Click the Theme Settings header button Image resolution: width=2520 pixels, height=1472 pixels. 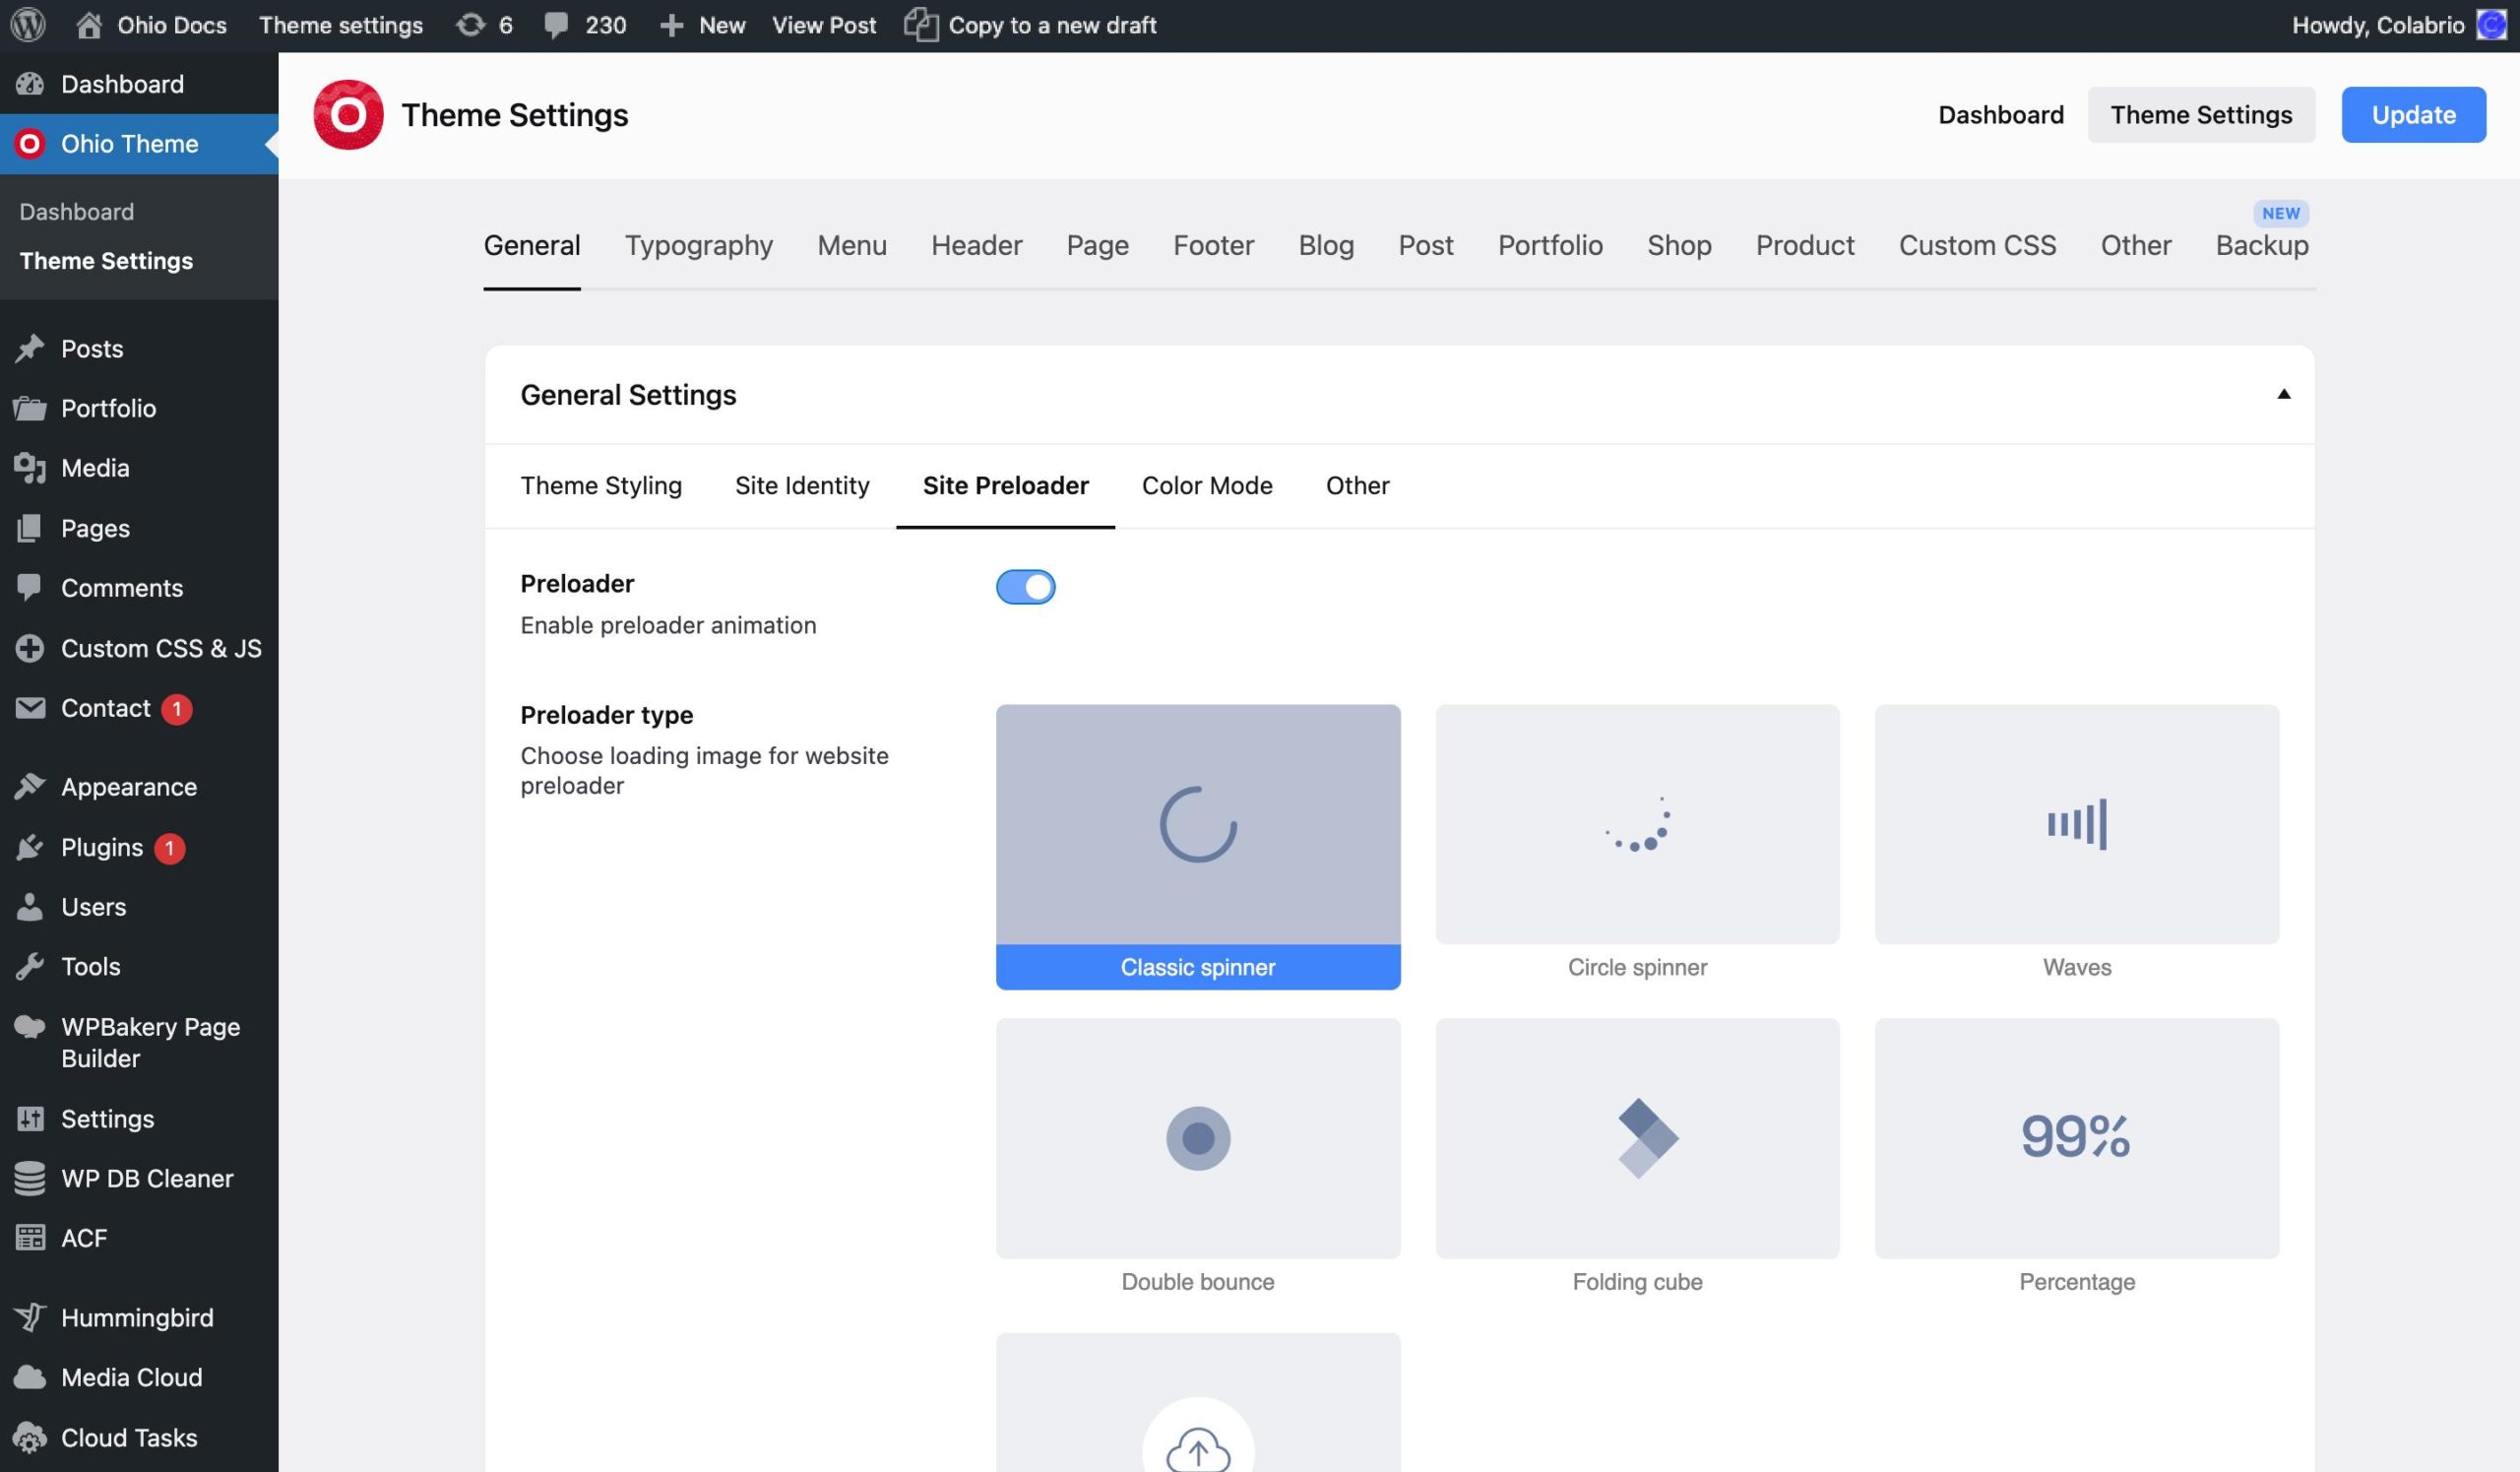pos(2201,115)
